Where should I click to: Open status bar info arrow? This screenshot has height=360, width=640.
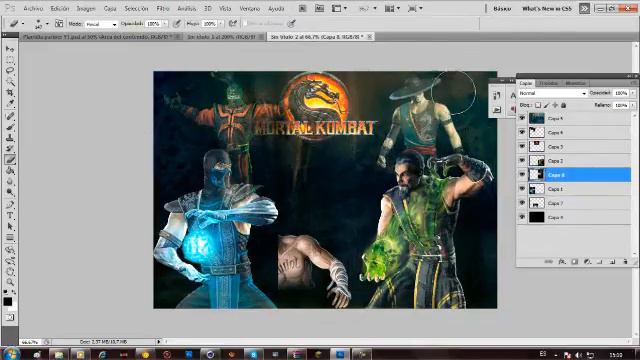click(x=159, y=342)
